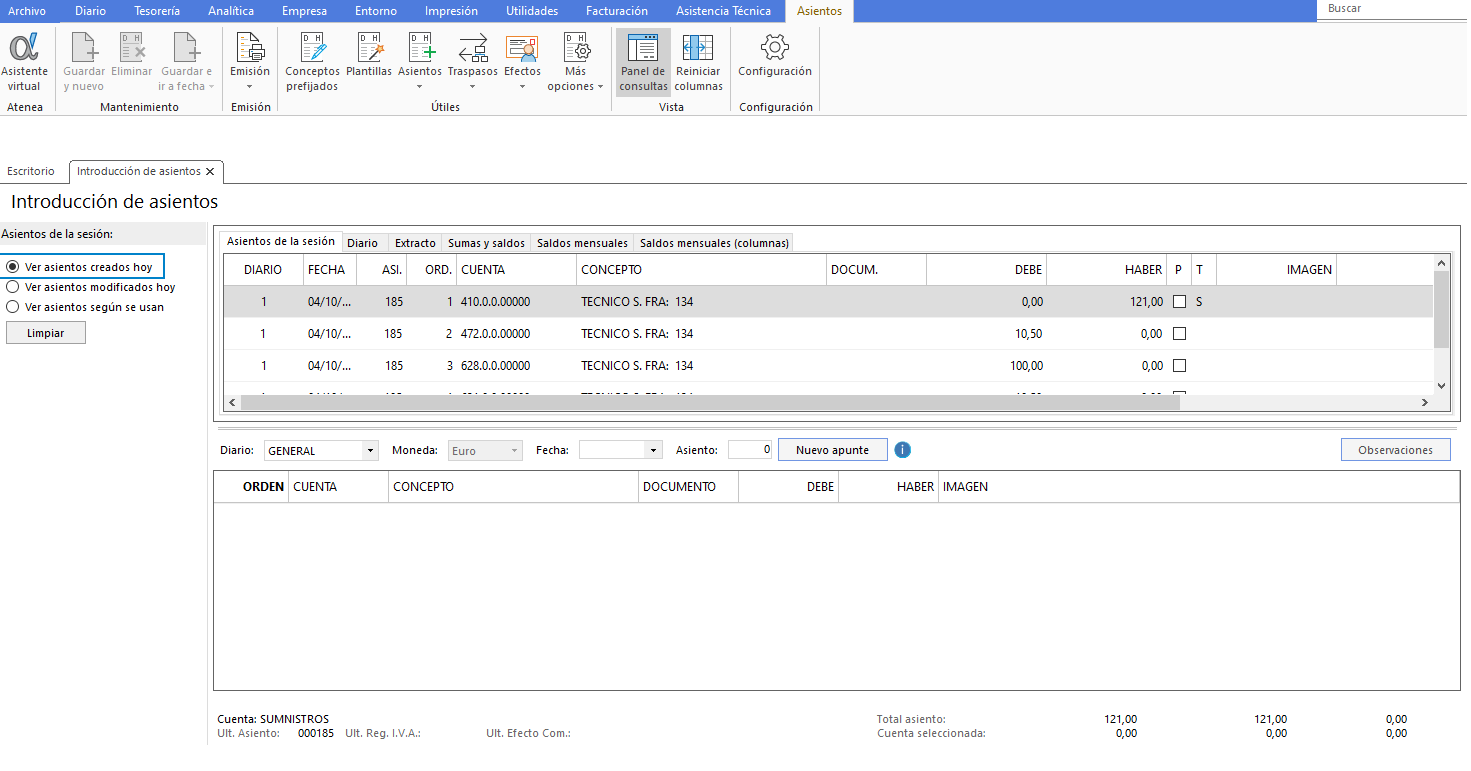This screenshot has height=771, width=1471.
Task: Open the Saldos mensuales tab
Action: (x=582, y=243)
